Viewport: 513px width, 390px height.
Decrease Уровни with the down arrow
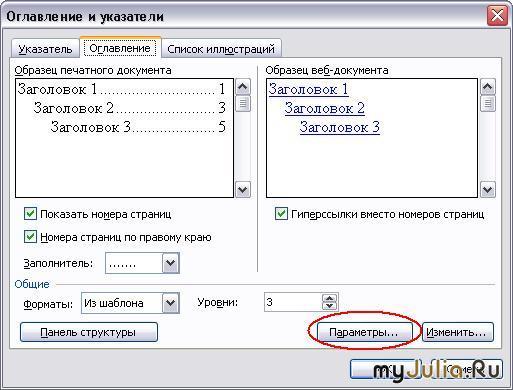click(x=330, y=306)
